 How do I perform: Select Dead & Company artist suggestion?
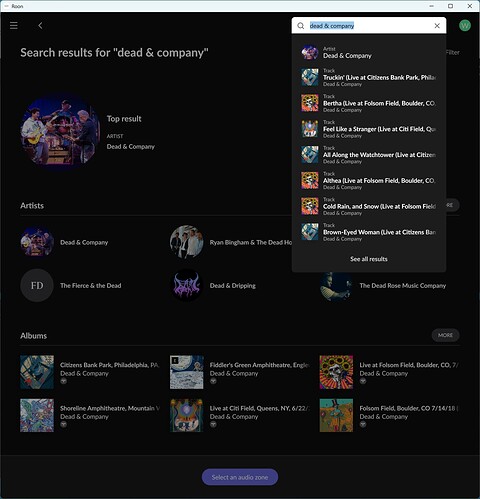coord(369,53)
